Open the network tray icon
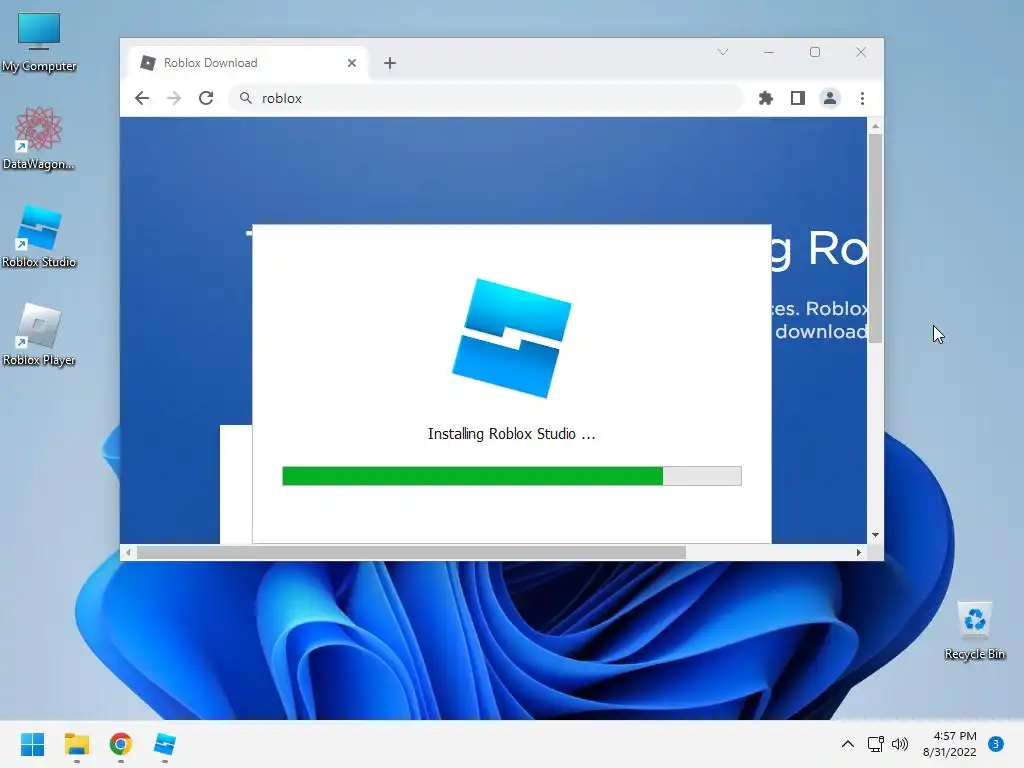 click(875, 744)
